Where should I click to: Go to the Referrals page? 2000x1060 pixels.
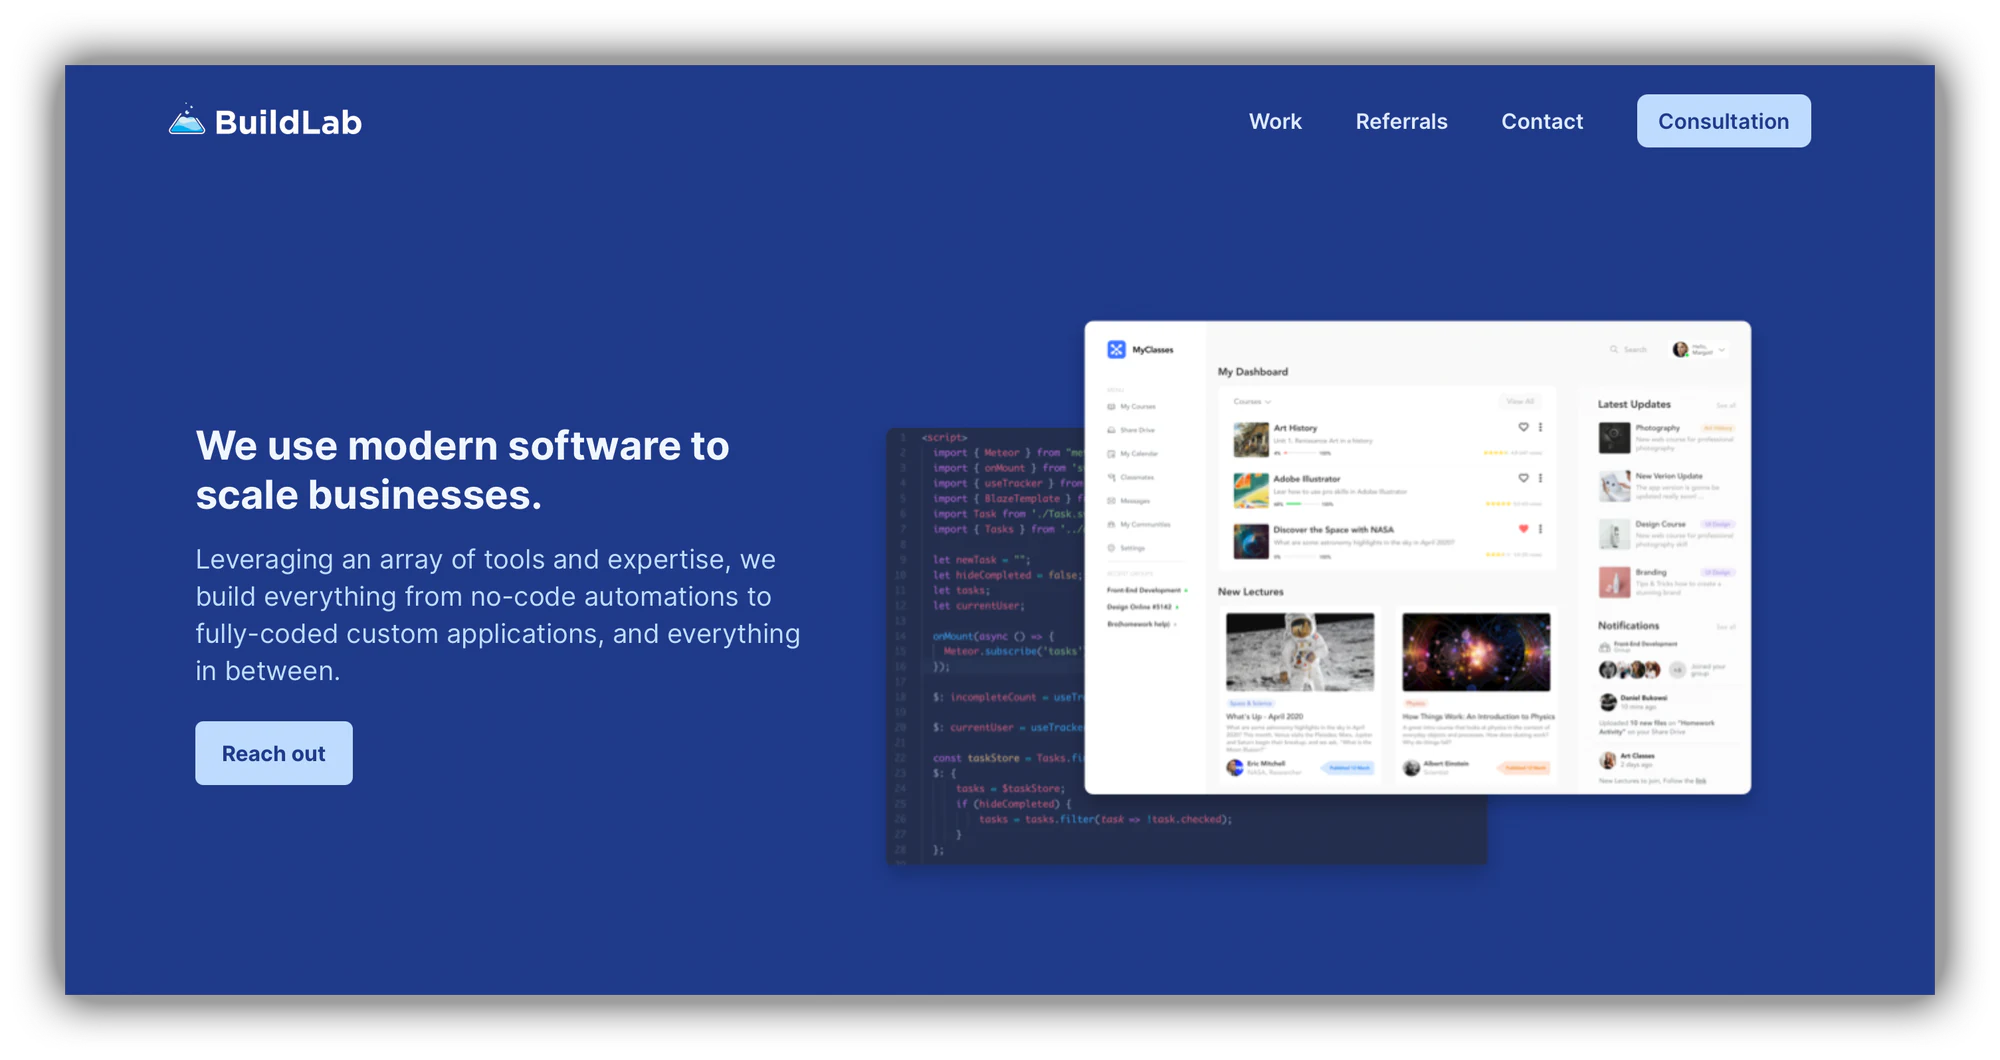(x=1401, y=121)
